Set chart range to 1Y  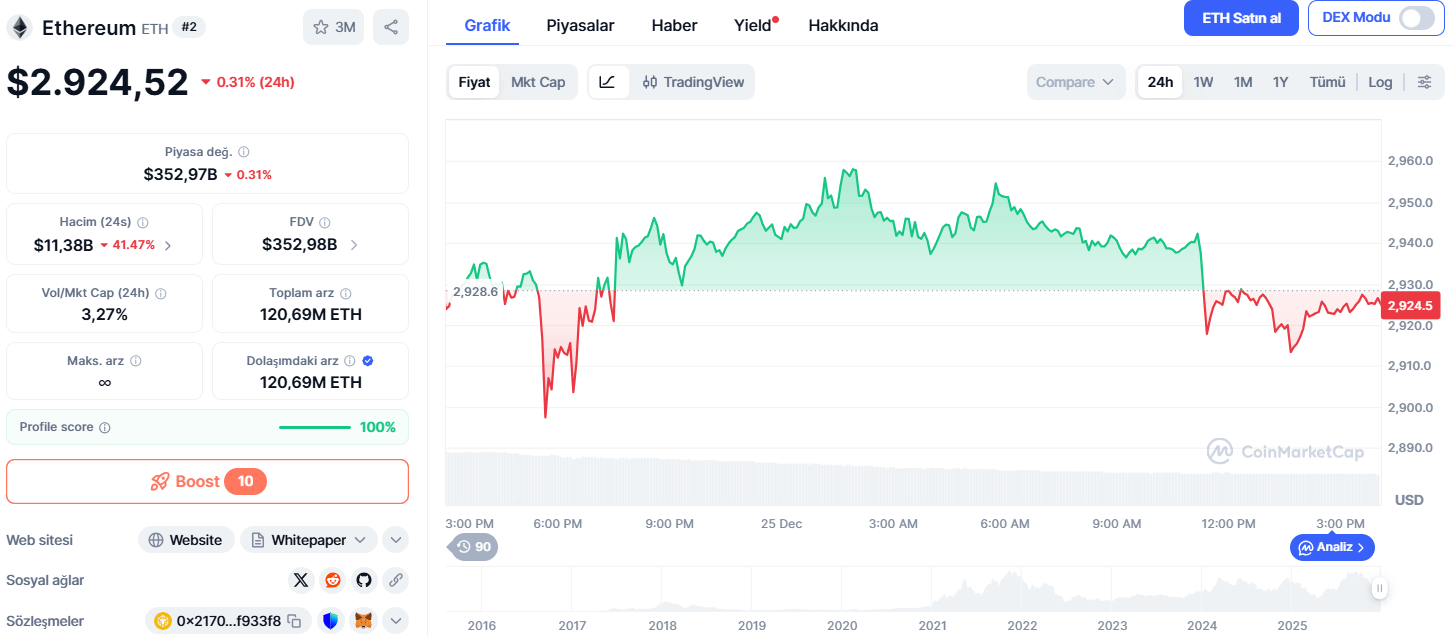(1280, 82)
